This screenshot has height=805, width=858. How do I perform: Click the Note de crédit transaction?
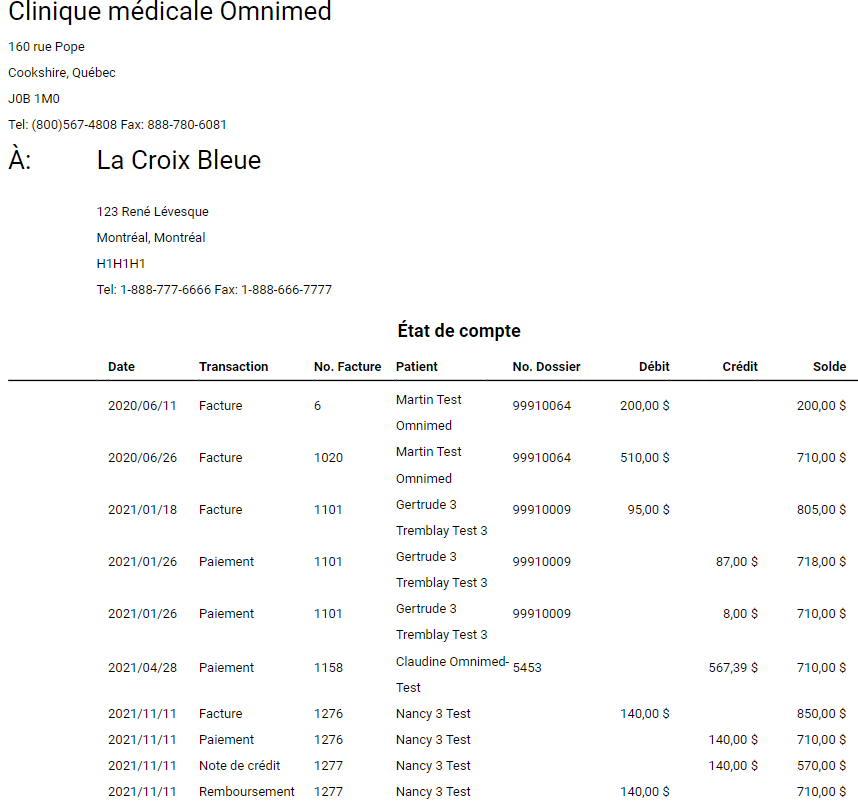(239, 766)
